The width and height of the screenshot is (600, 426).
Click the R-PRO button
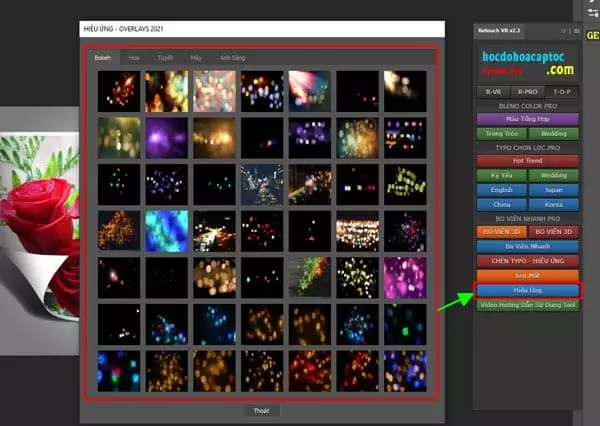click(x=527, y=91)
